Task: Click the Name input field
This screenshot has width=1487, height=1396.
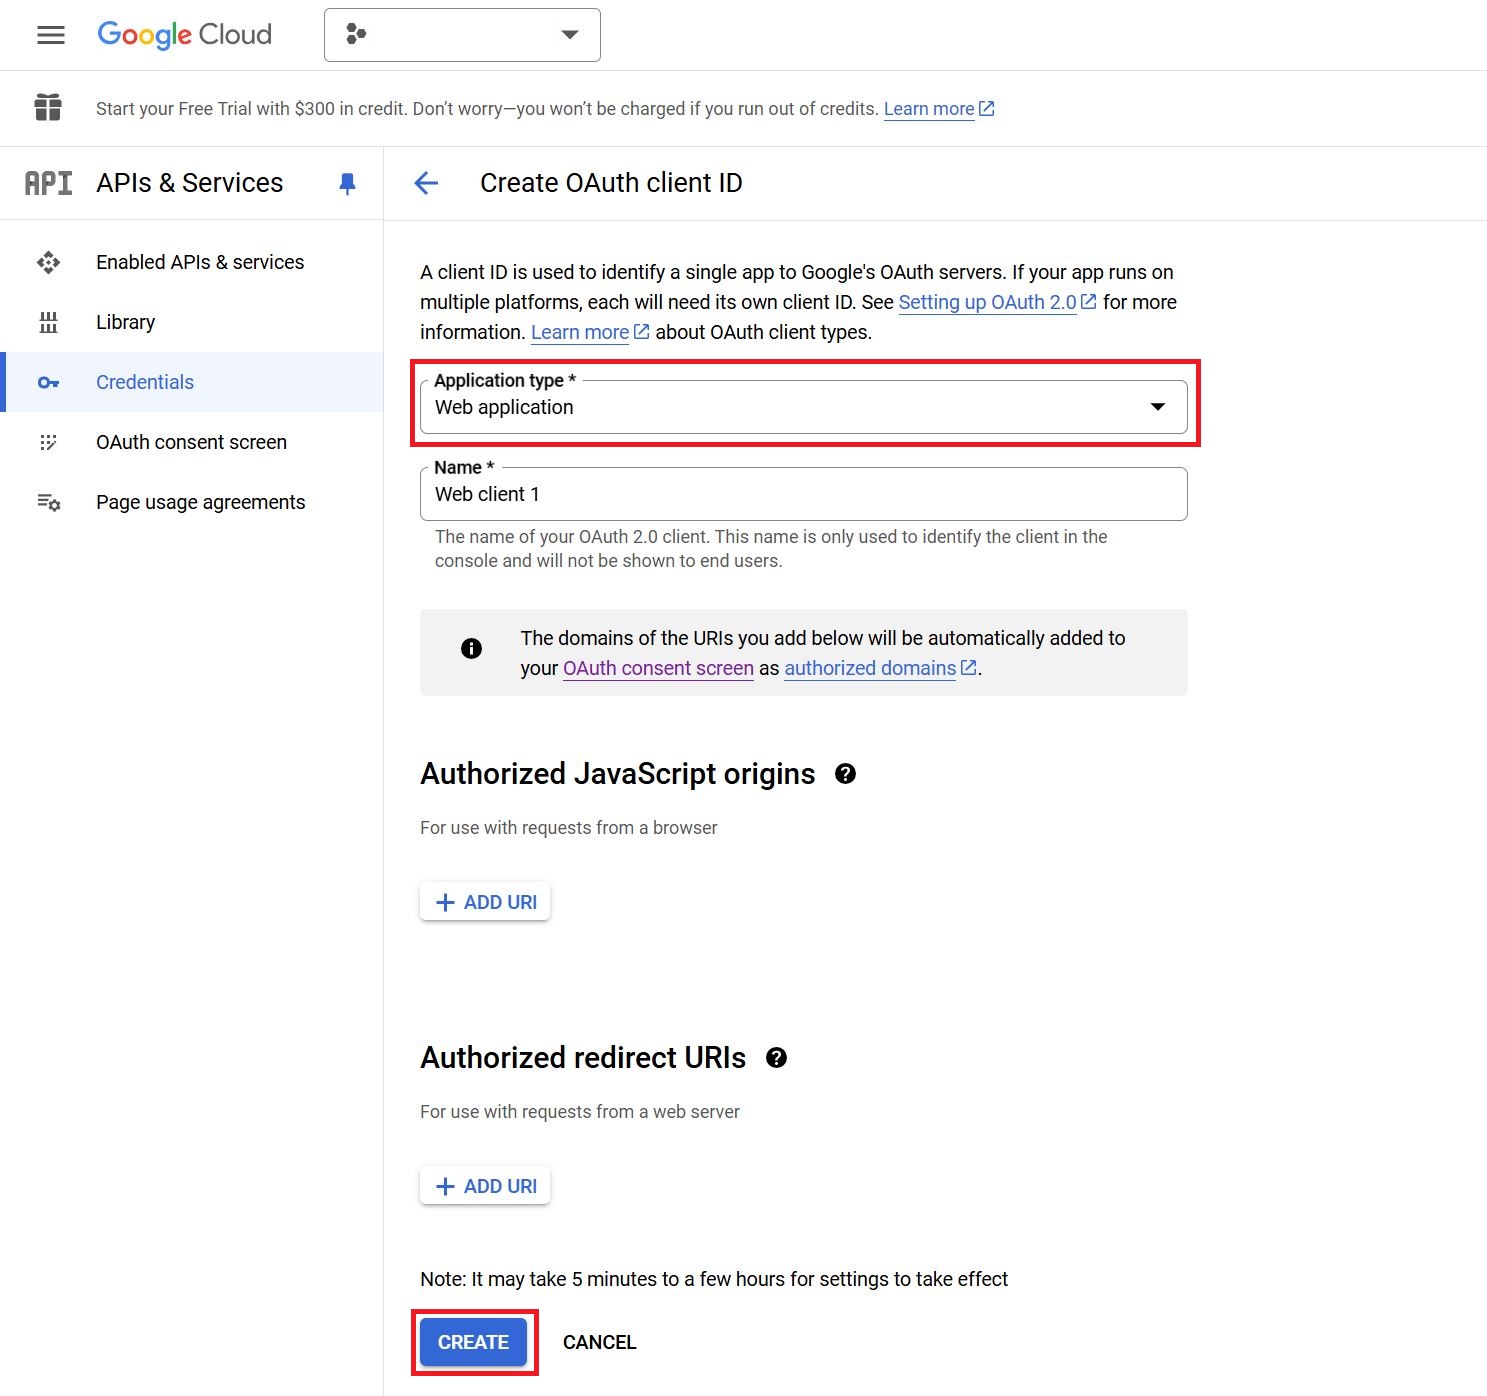Action: [x=803, y=494]
